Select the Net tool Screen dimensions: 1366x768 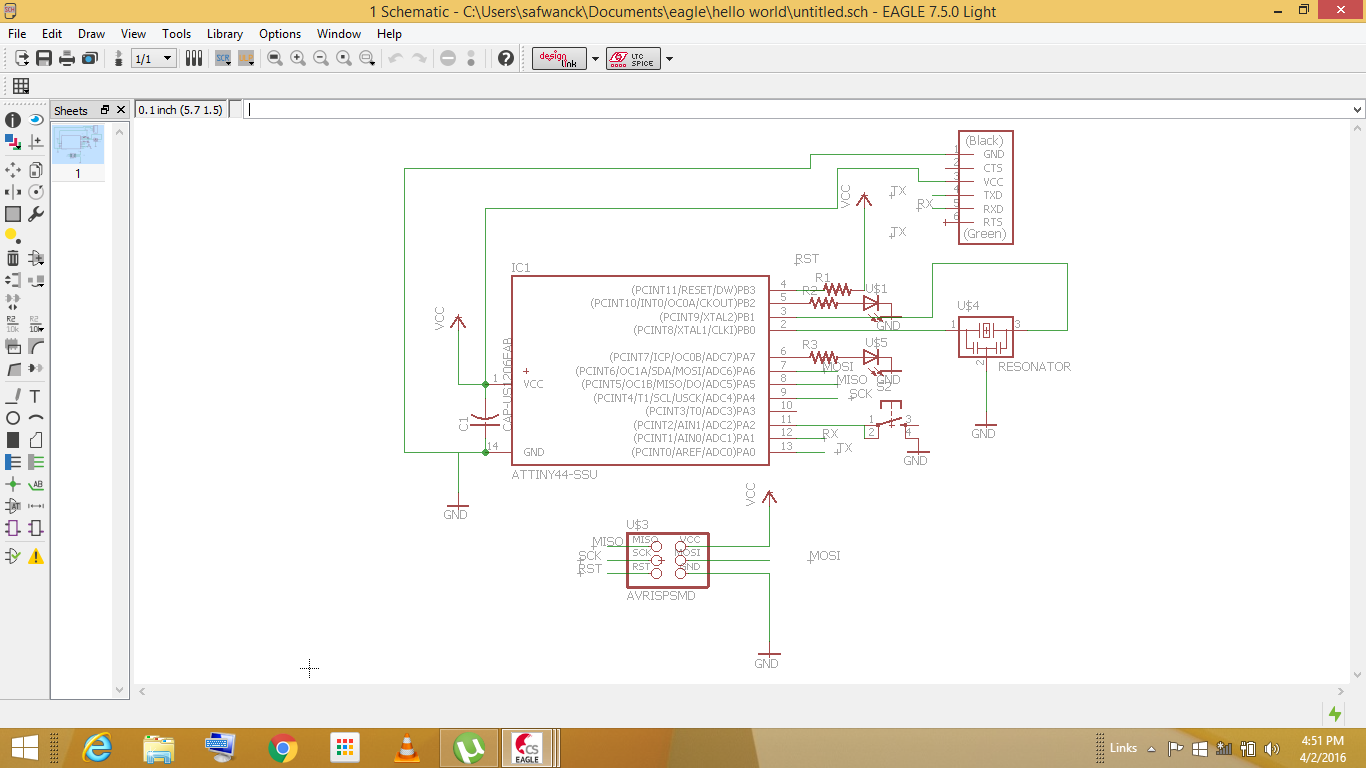[36, 462]
